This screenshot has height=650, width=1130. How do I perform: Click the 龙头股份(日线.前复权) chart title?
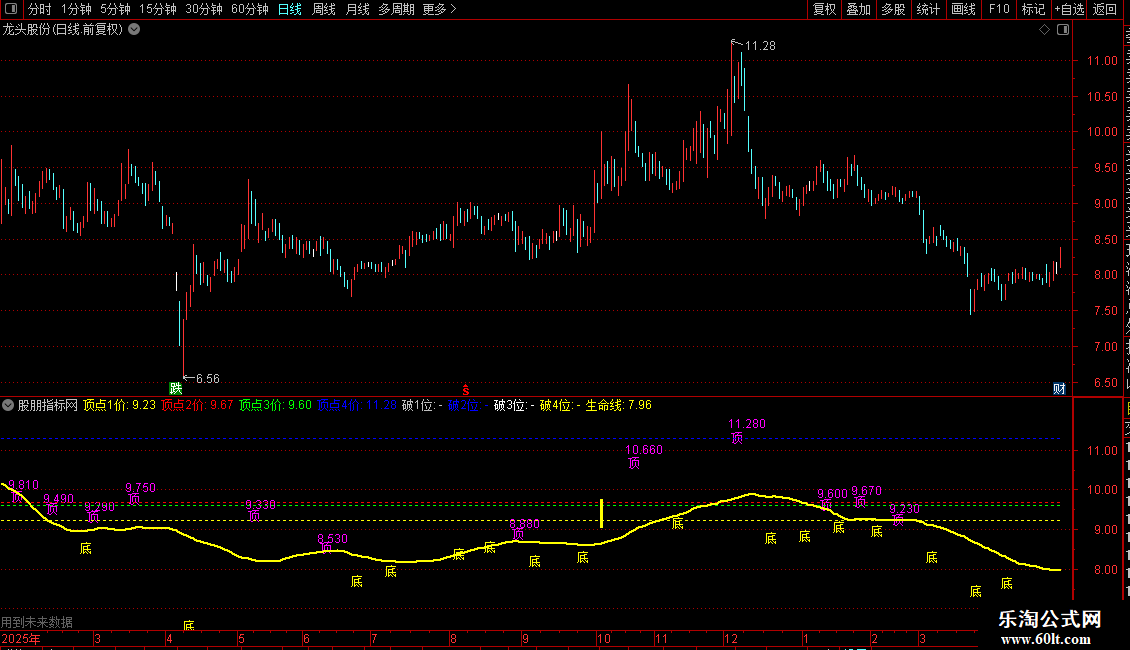tap(63, 30)
